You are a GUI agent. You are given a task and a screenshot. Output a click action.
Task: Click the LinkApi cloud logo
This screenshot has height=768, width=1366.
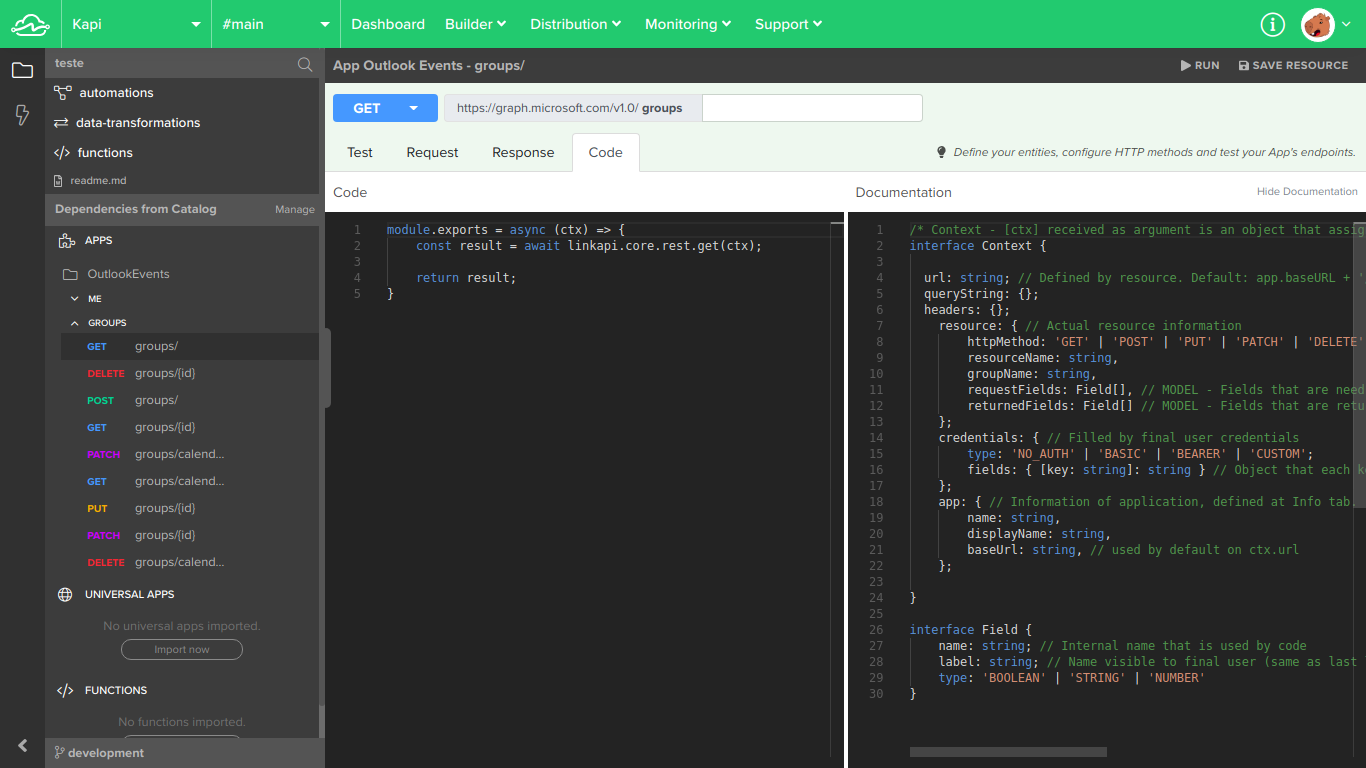[30, 24]
